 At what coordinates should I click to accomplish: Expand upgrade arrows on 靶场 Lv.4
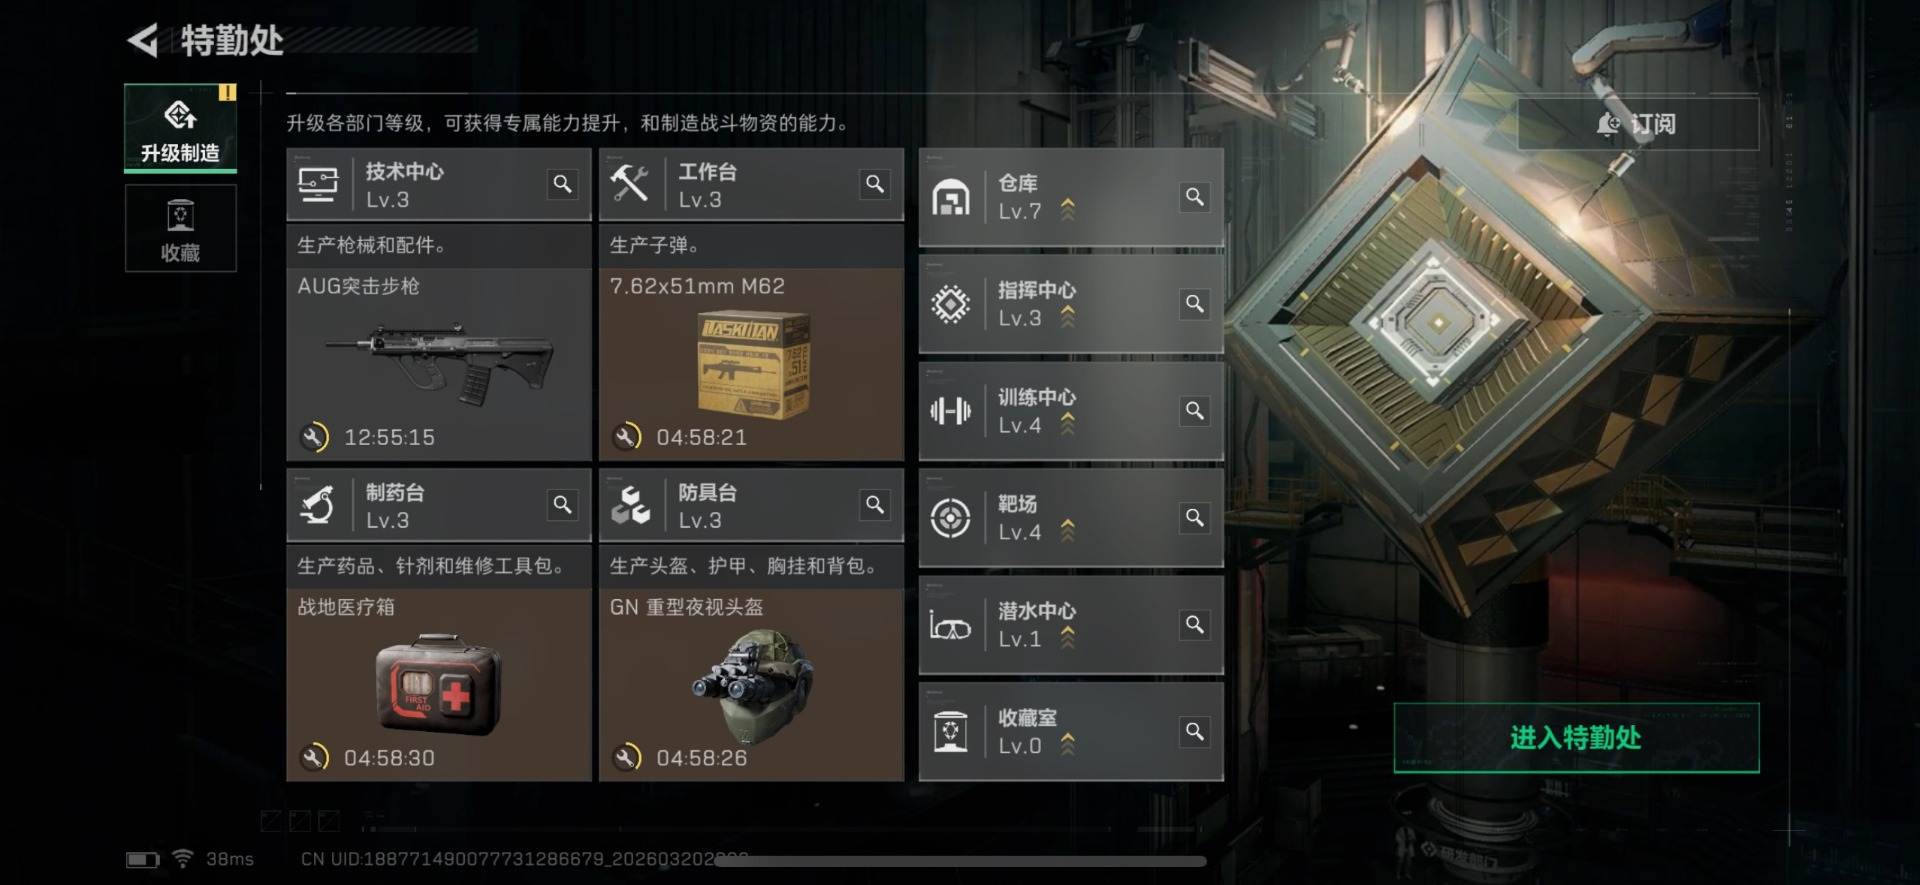pos(1068,530)
